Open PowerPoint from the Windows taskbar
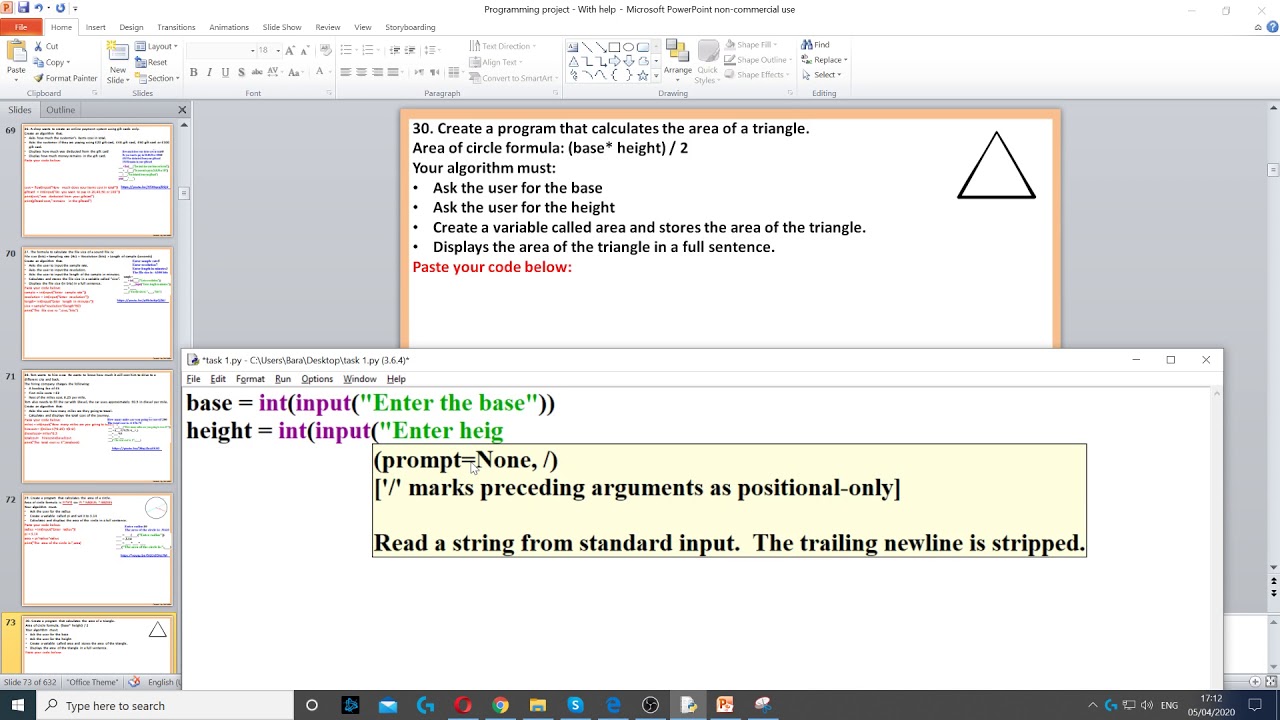The height and width of the screenshot is (720, 1280). tap(725, 705)
